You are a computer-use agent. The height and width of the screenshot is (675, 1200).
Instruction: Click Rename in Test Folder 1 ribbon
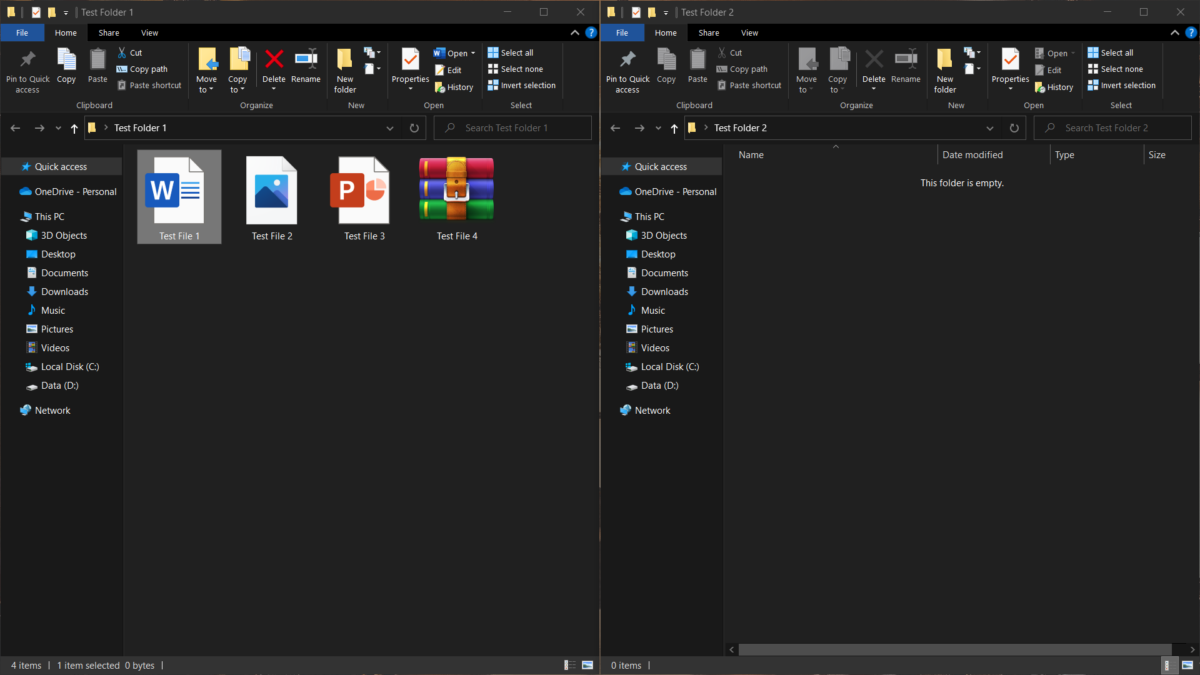click(x=306, y=66)
